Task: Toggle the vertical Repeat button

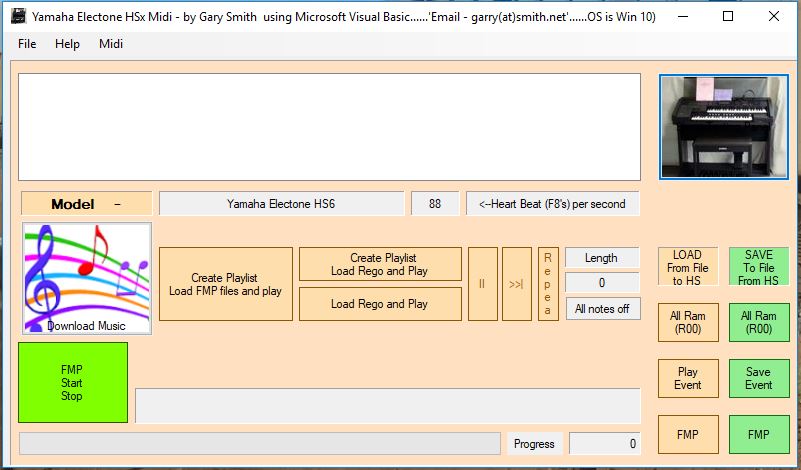Action: click(547, 284)
